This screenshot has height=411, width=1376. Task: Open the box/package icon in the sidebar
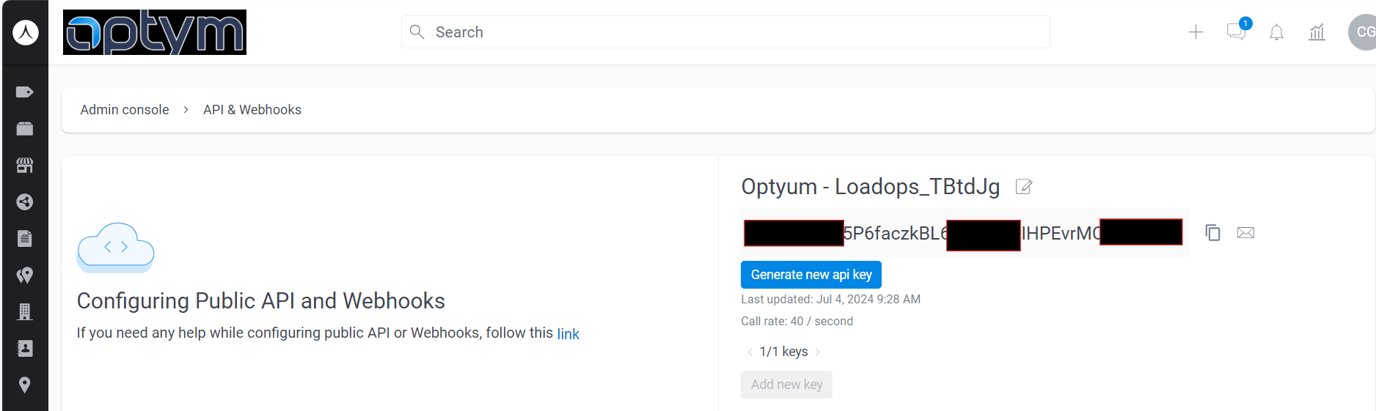point(25,128)
